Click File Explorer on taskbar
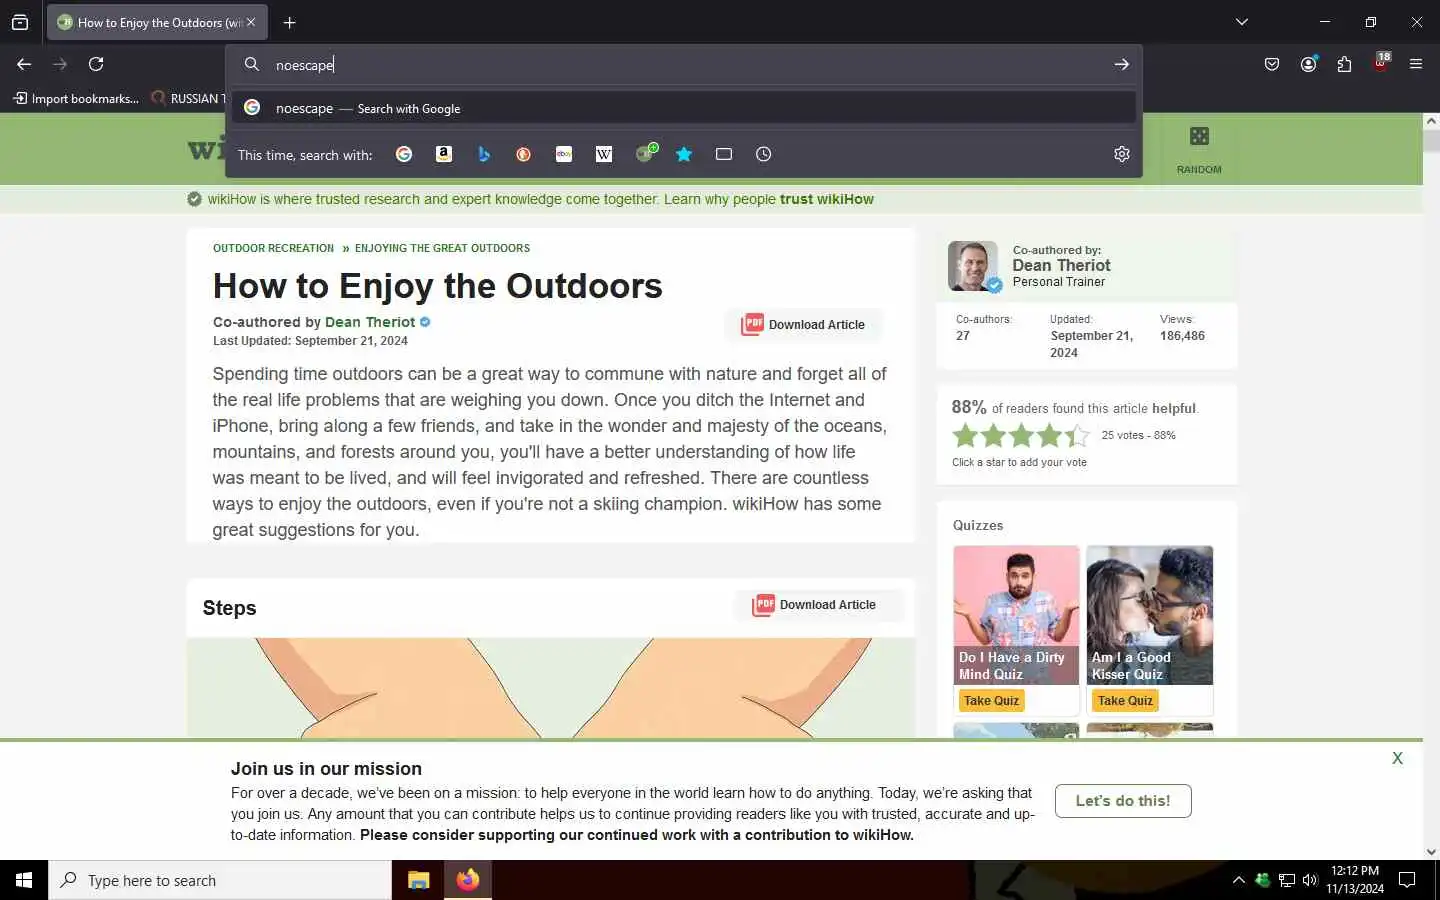The width and height of the screenshot is (1440, 900). point(418,880)
